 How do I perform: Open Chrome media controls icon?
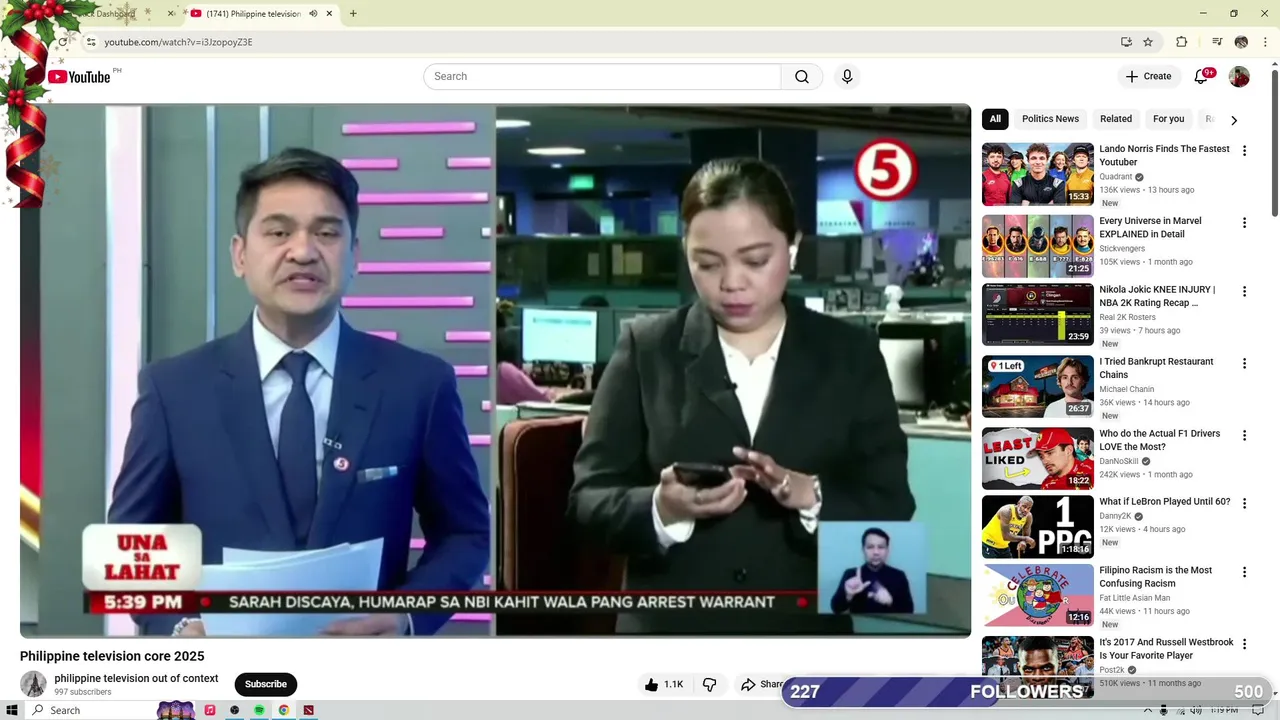point(1217,42)
